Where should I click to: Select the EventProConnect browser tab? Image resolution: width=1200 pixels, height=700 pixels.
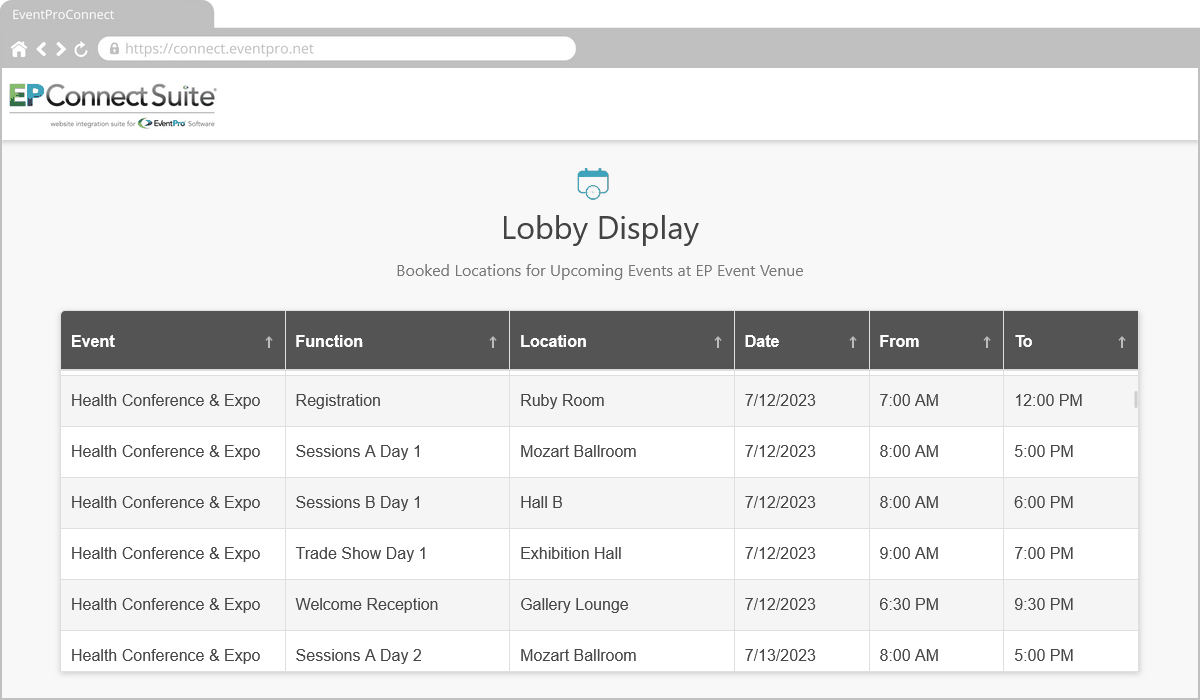click(105, 15)
